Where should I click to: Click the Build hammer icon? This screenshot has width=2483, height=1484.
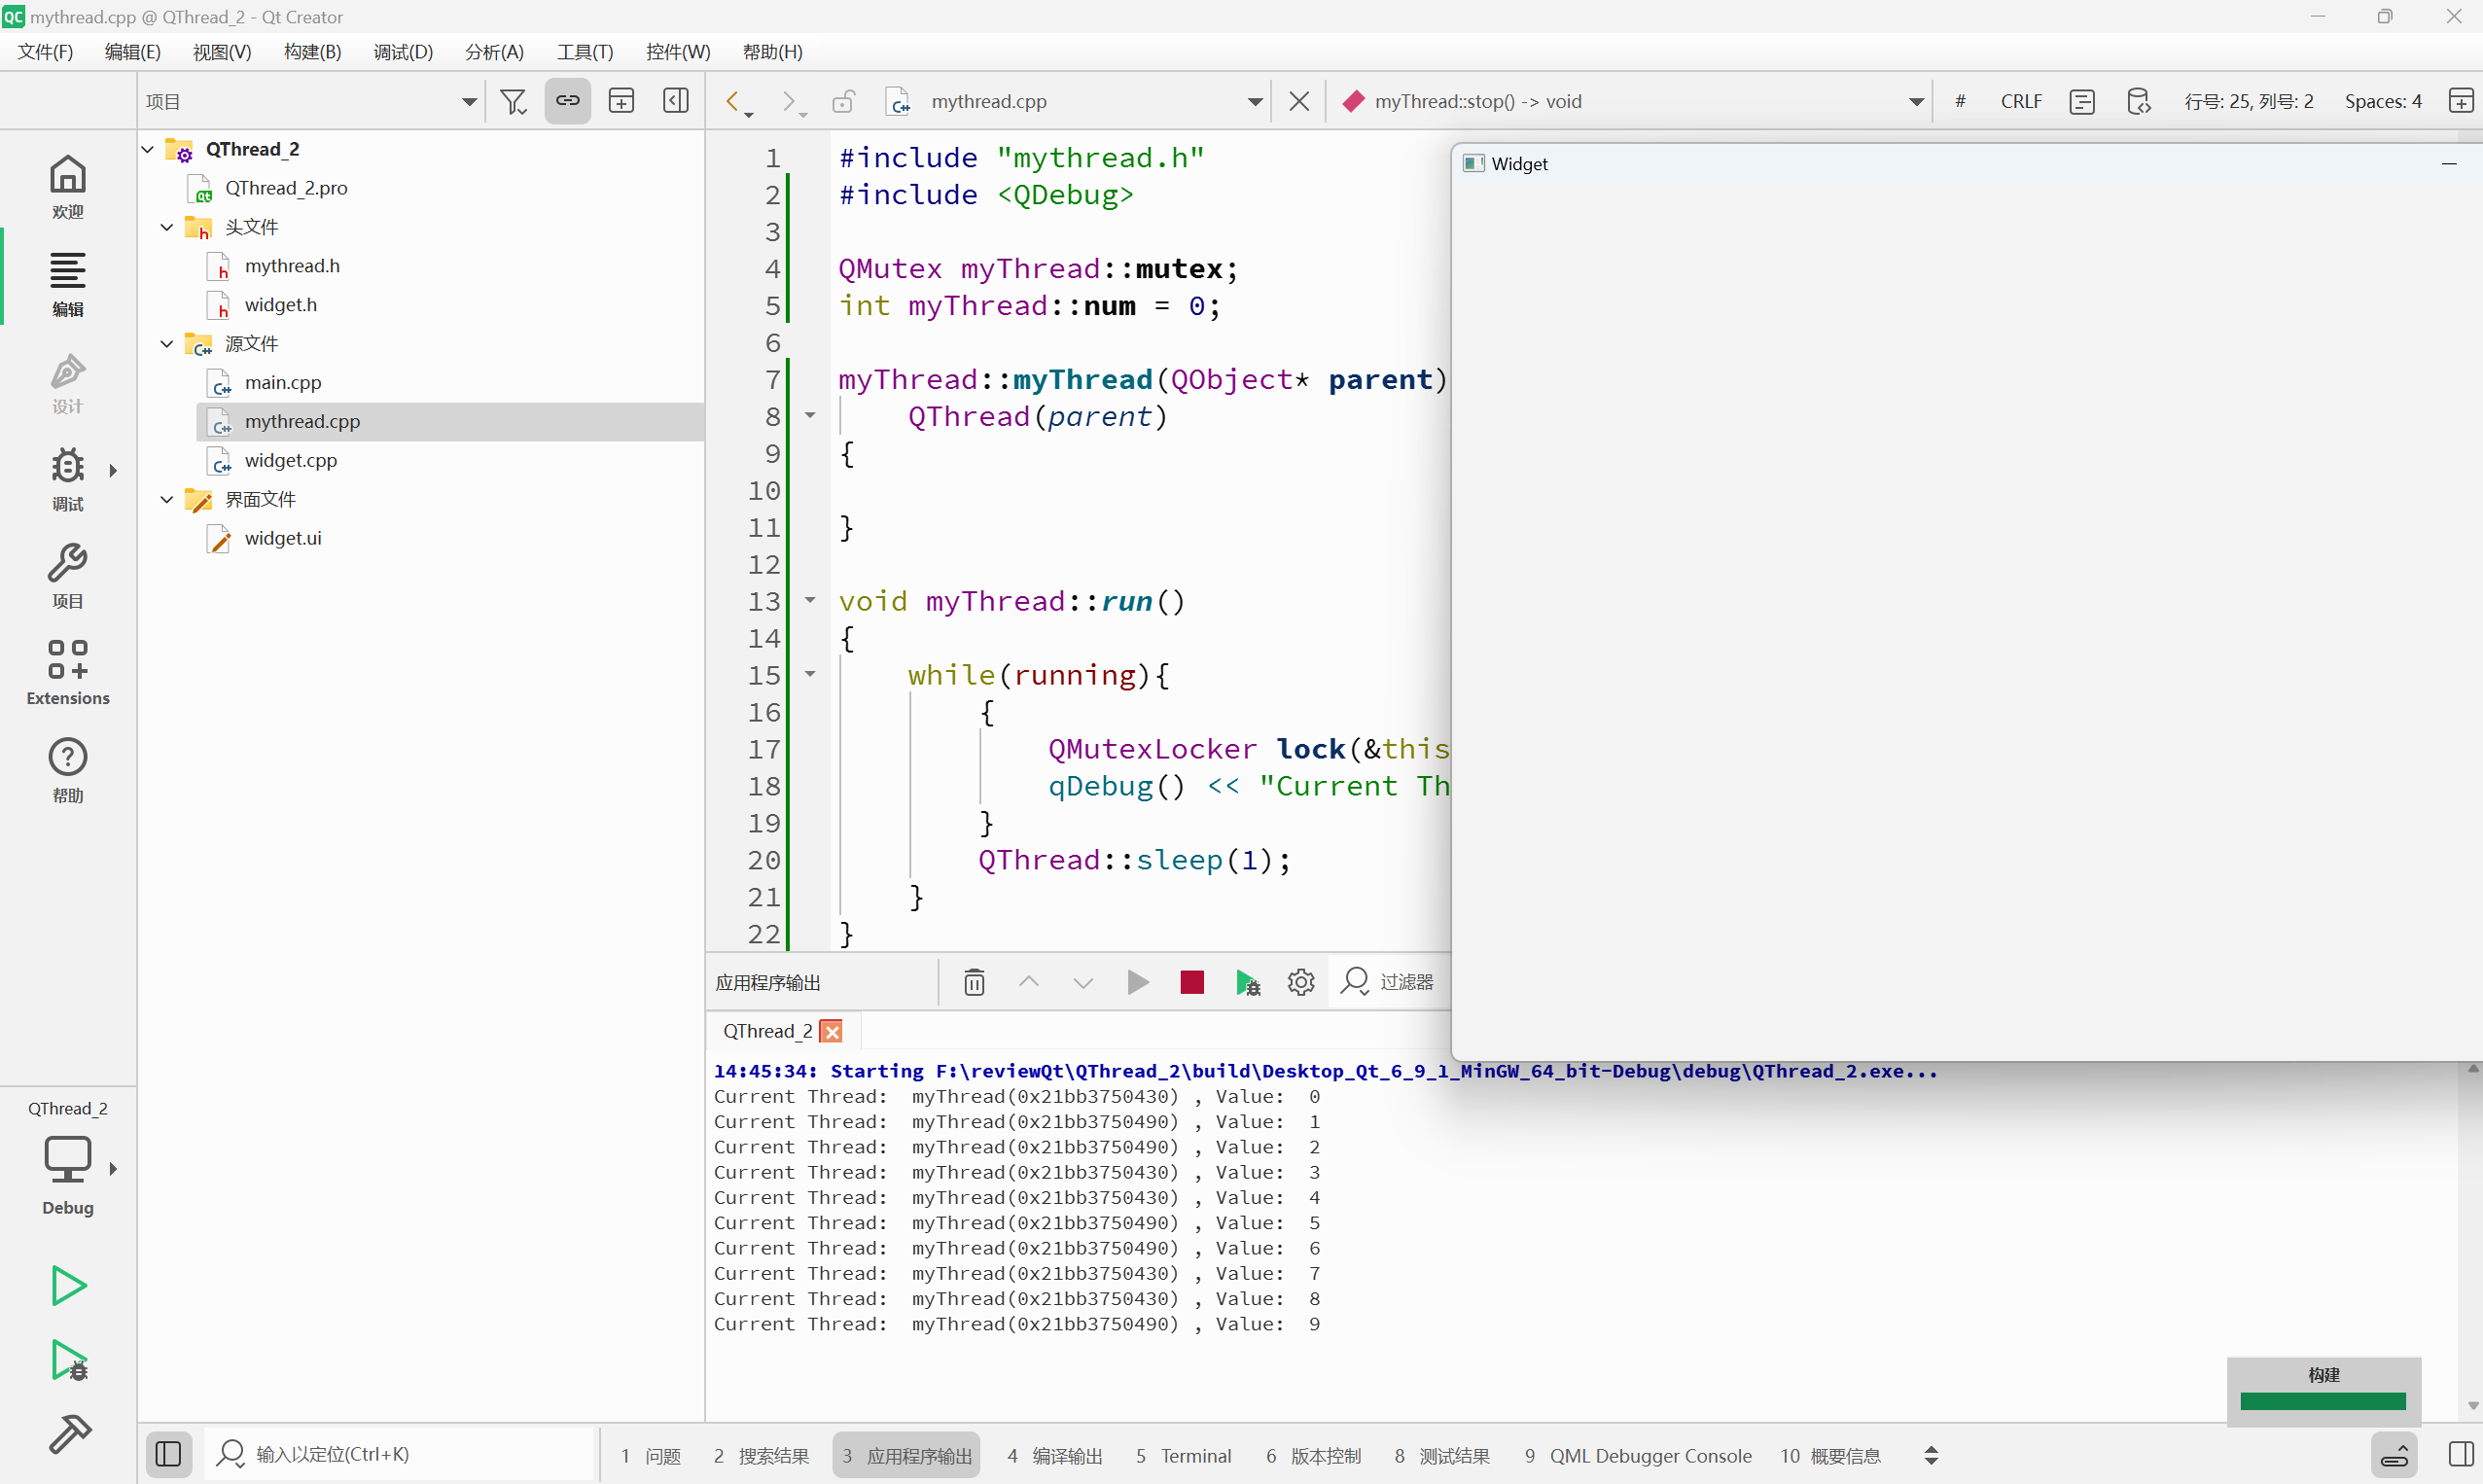[69, 1434]
